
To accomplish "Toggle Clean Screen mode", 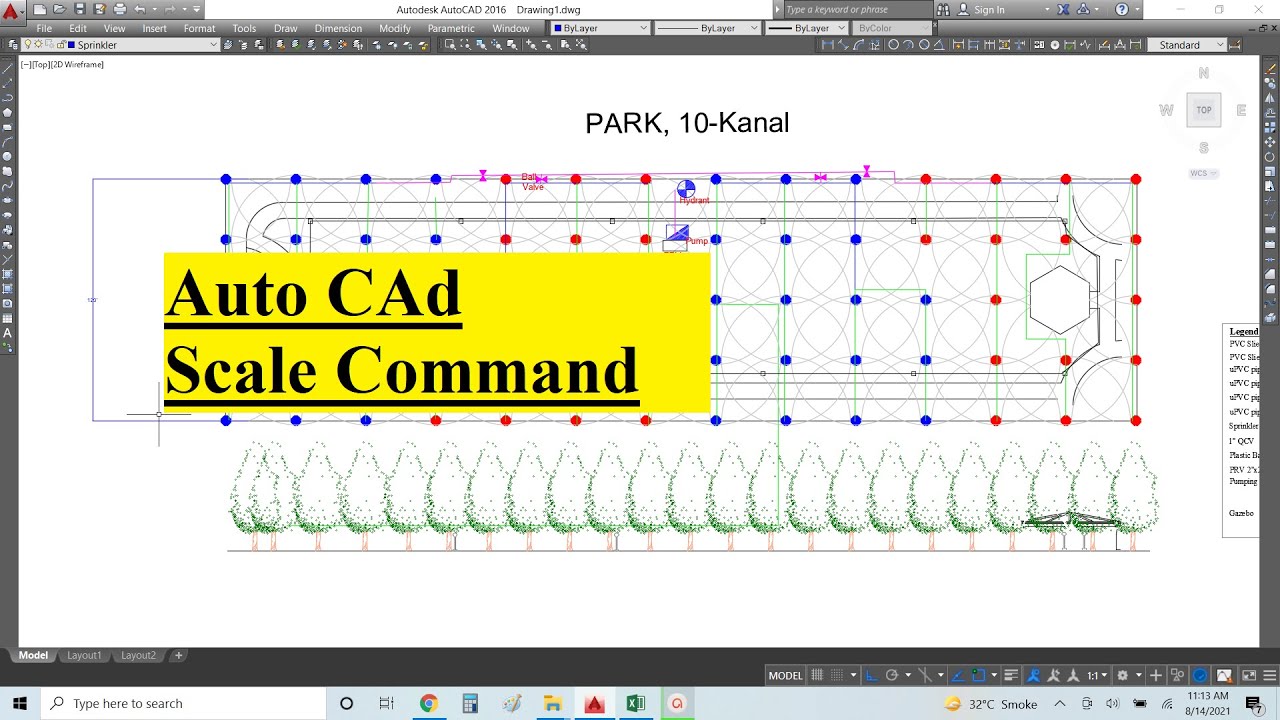I will tap(1248, 675).
